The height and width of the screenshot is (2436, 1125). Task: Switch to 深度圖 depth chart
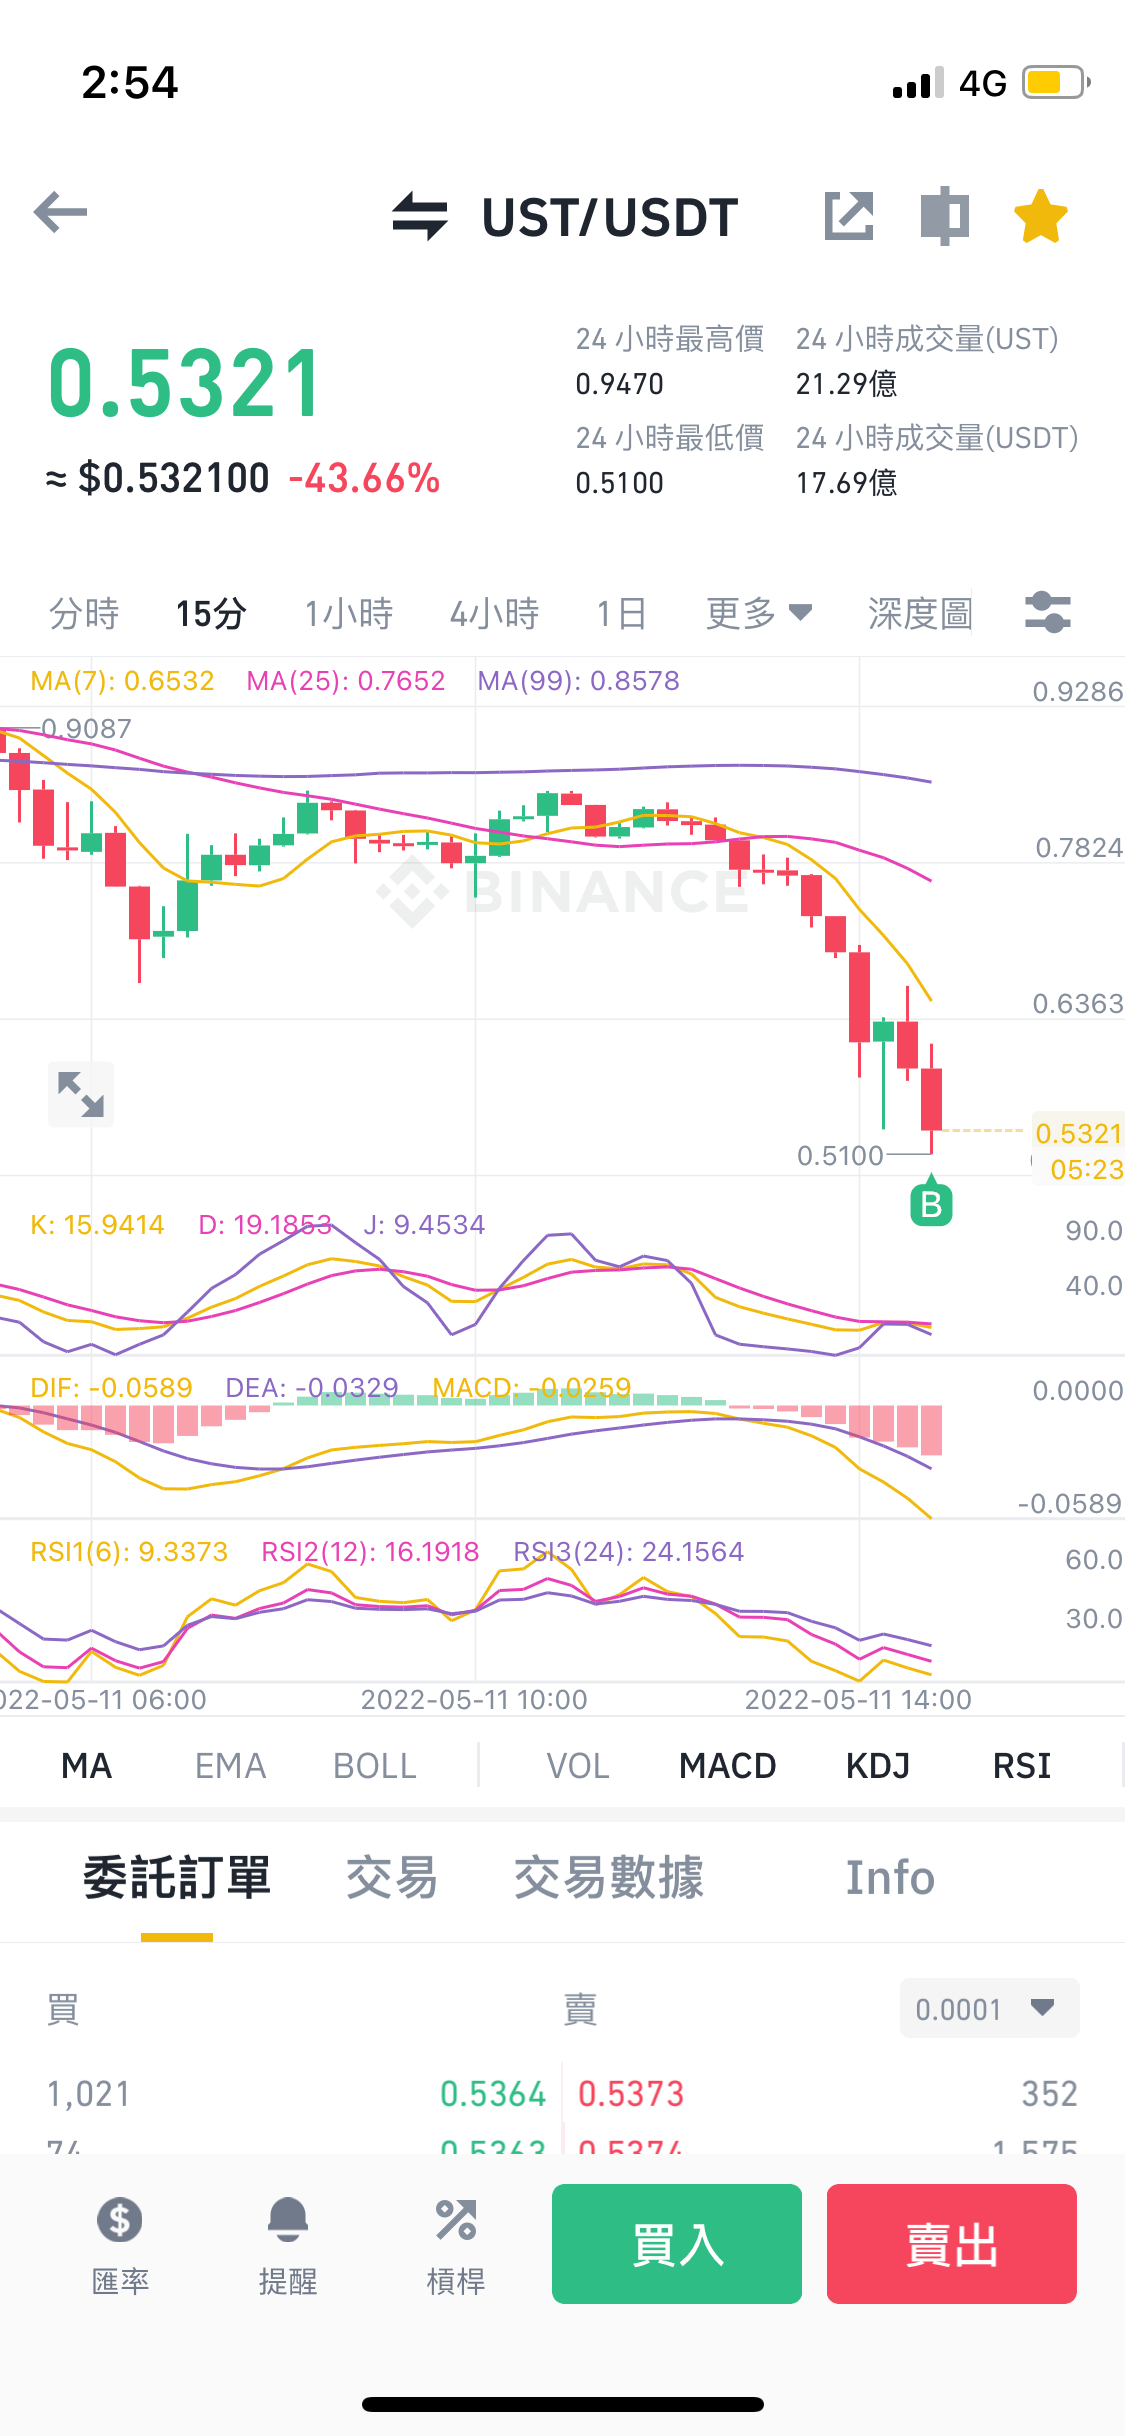click(x=920, y=613)
